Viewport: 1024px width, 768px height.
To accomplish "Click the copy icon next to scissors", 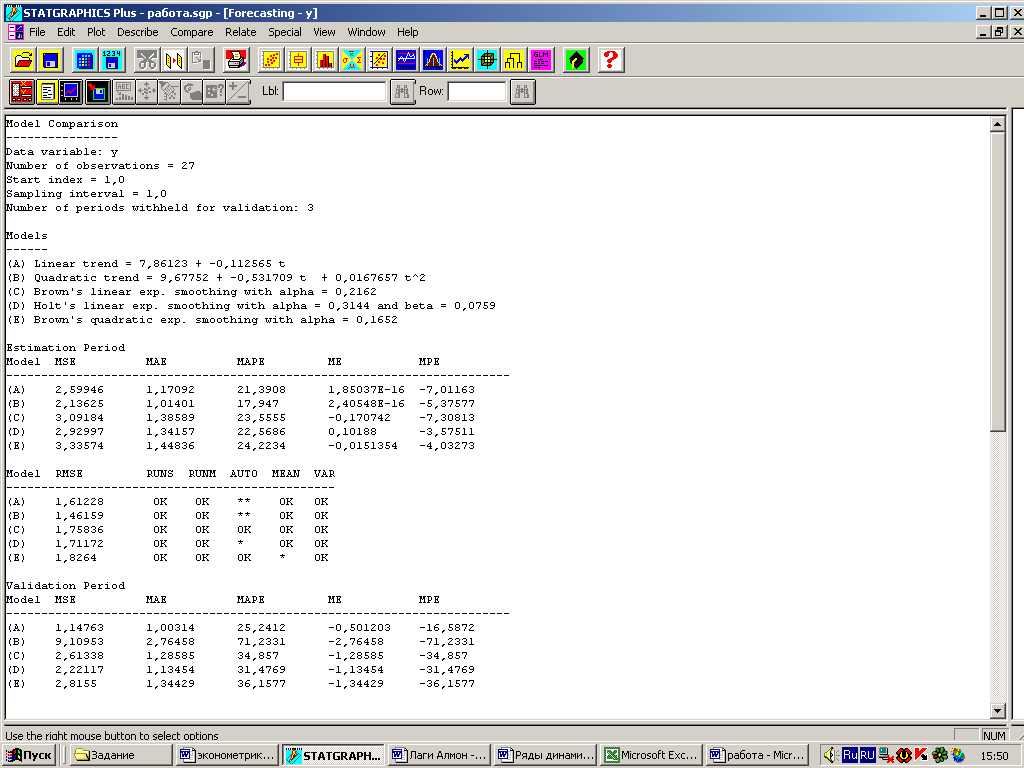I will click(174, 60).
